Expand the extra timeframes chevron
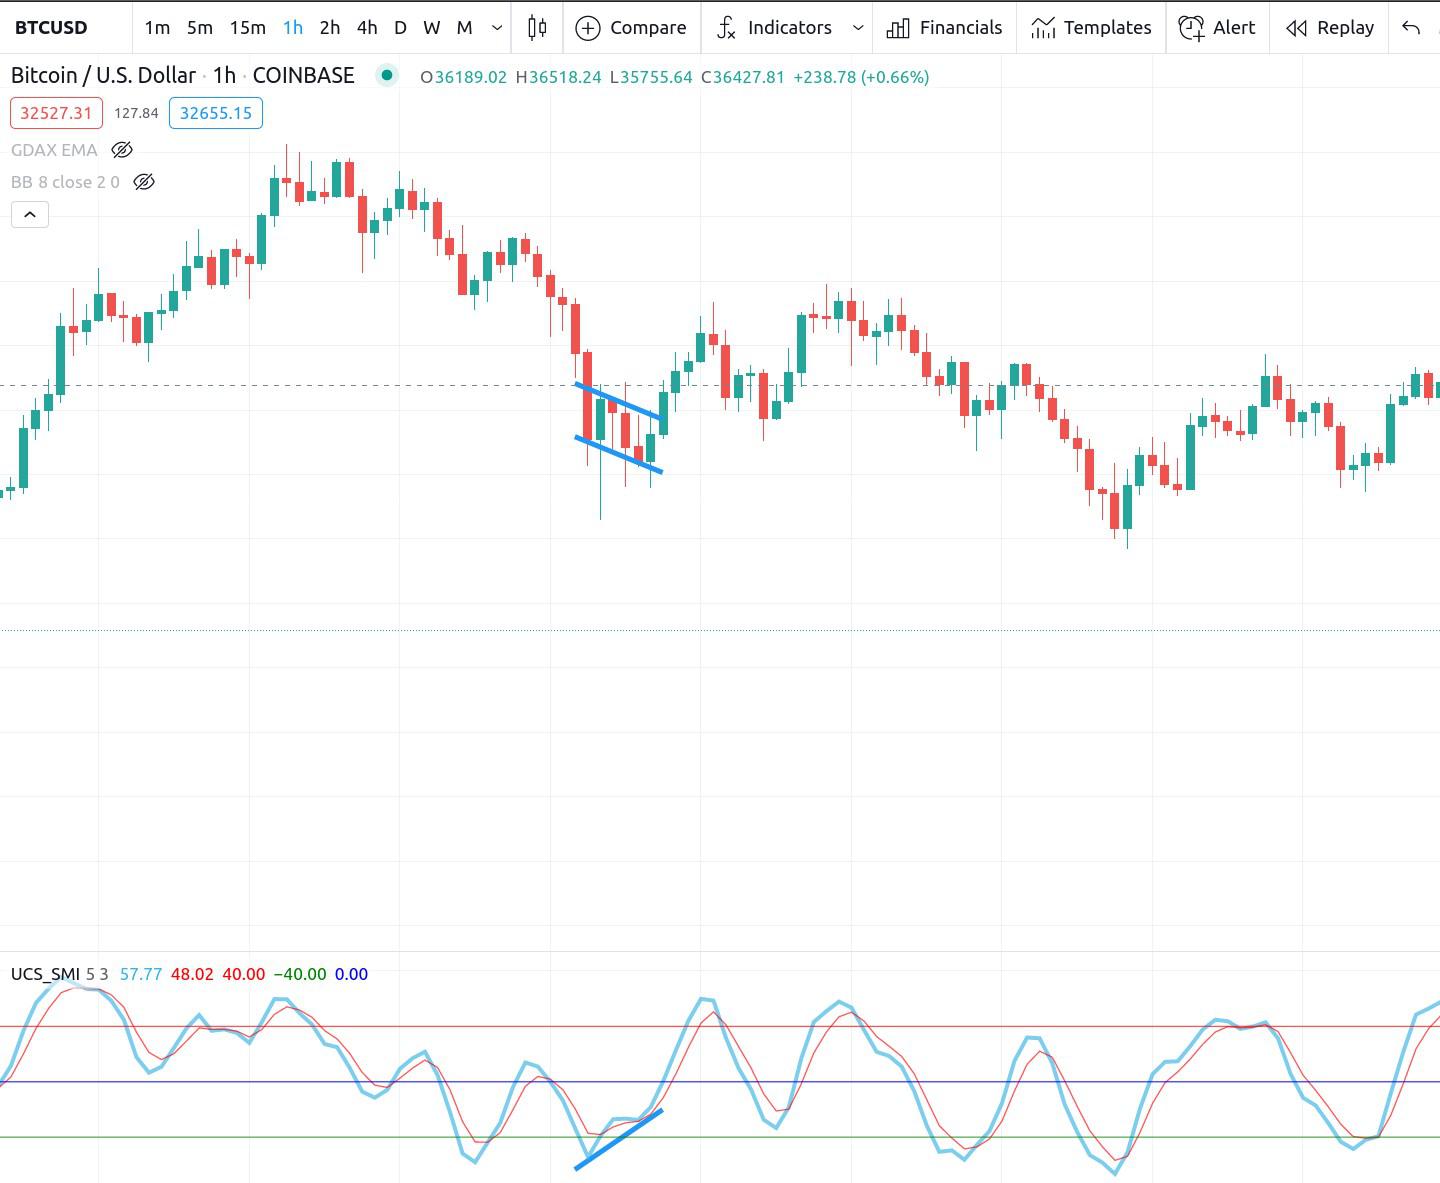 (x=495, y=28)
